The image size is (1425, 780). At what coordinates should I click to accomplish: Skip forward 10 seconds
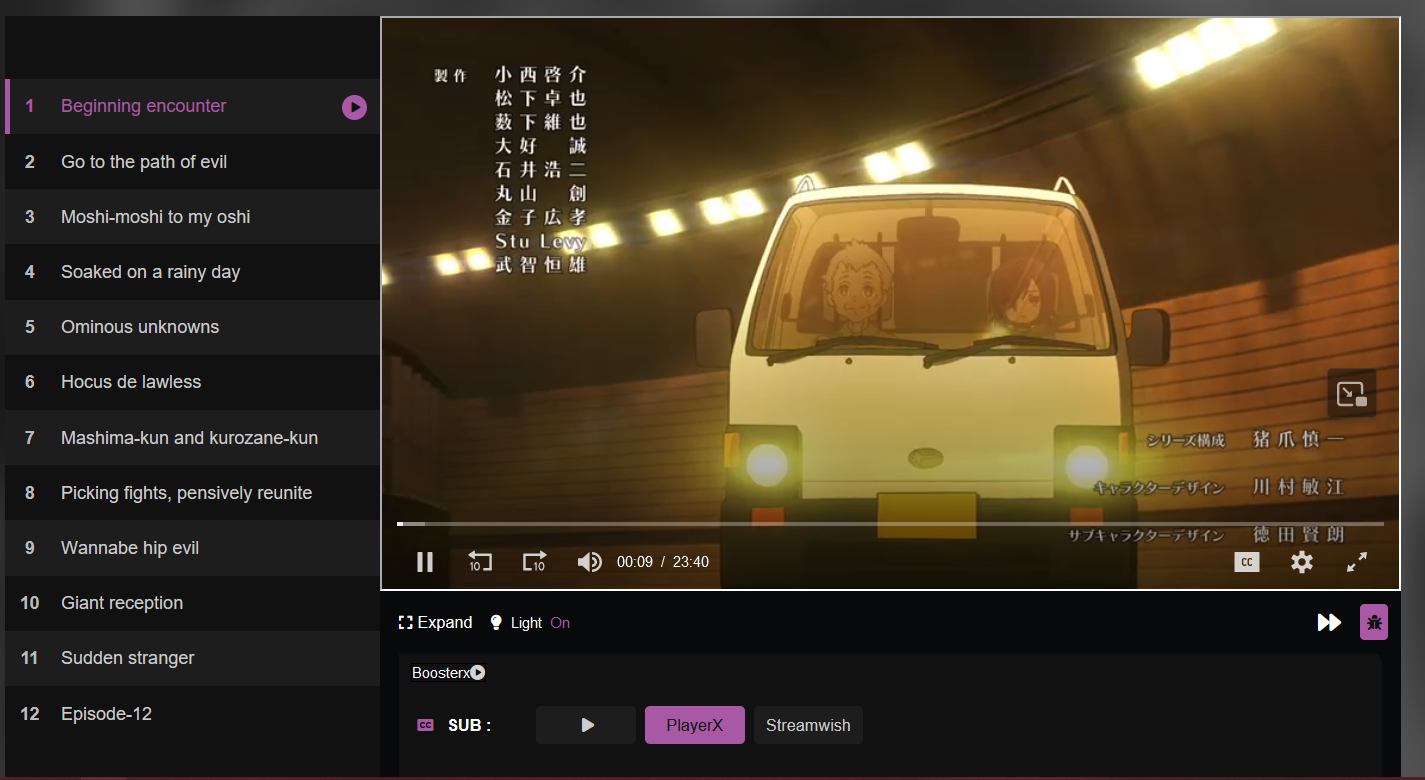point(534,562)
